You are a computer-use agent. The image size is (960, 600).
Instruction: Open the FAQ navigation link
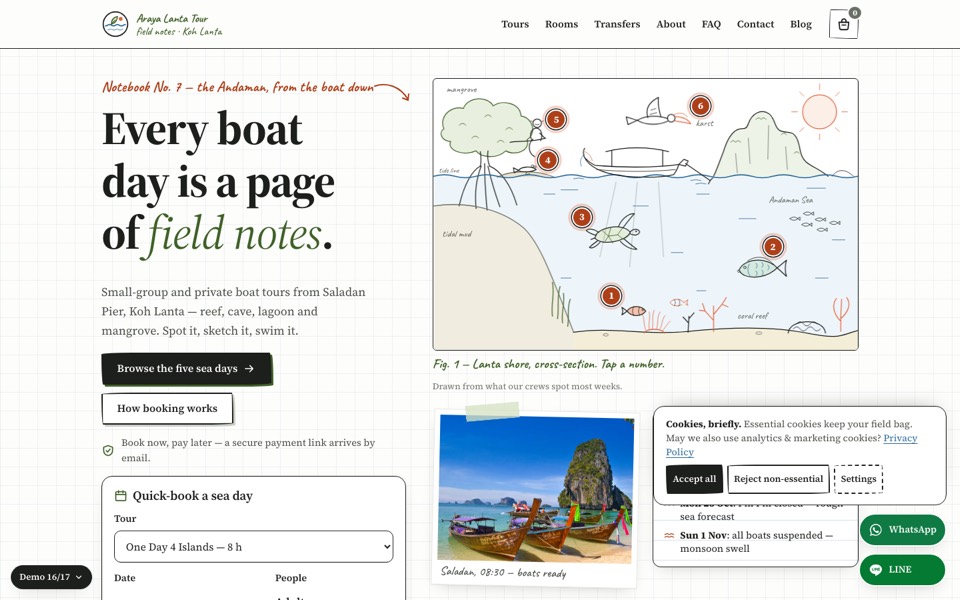click(x=711, y=24)
